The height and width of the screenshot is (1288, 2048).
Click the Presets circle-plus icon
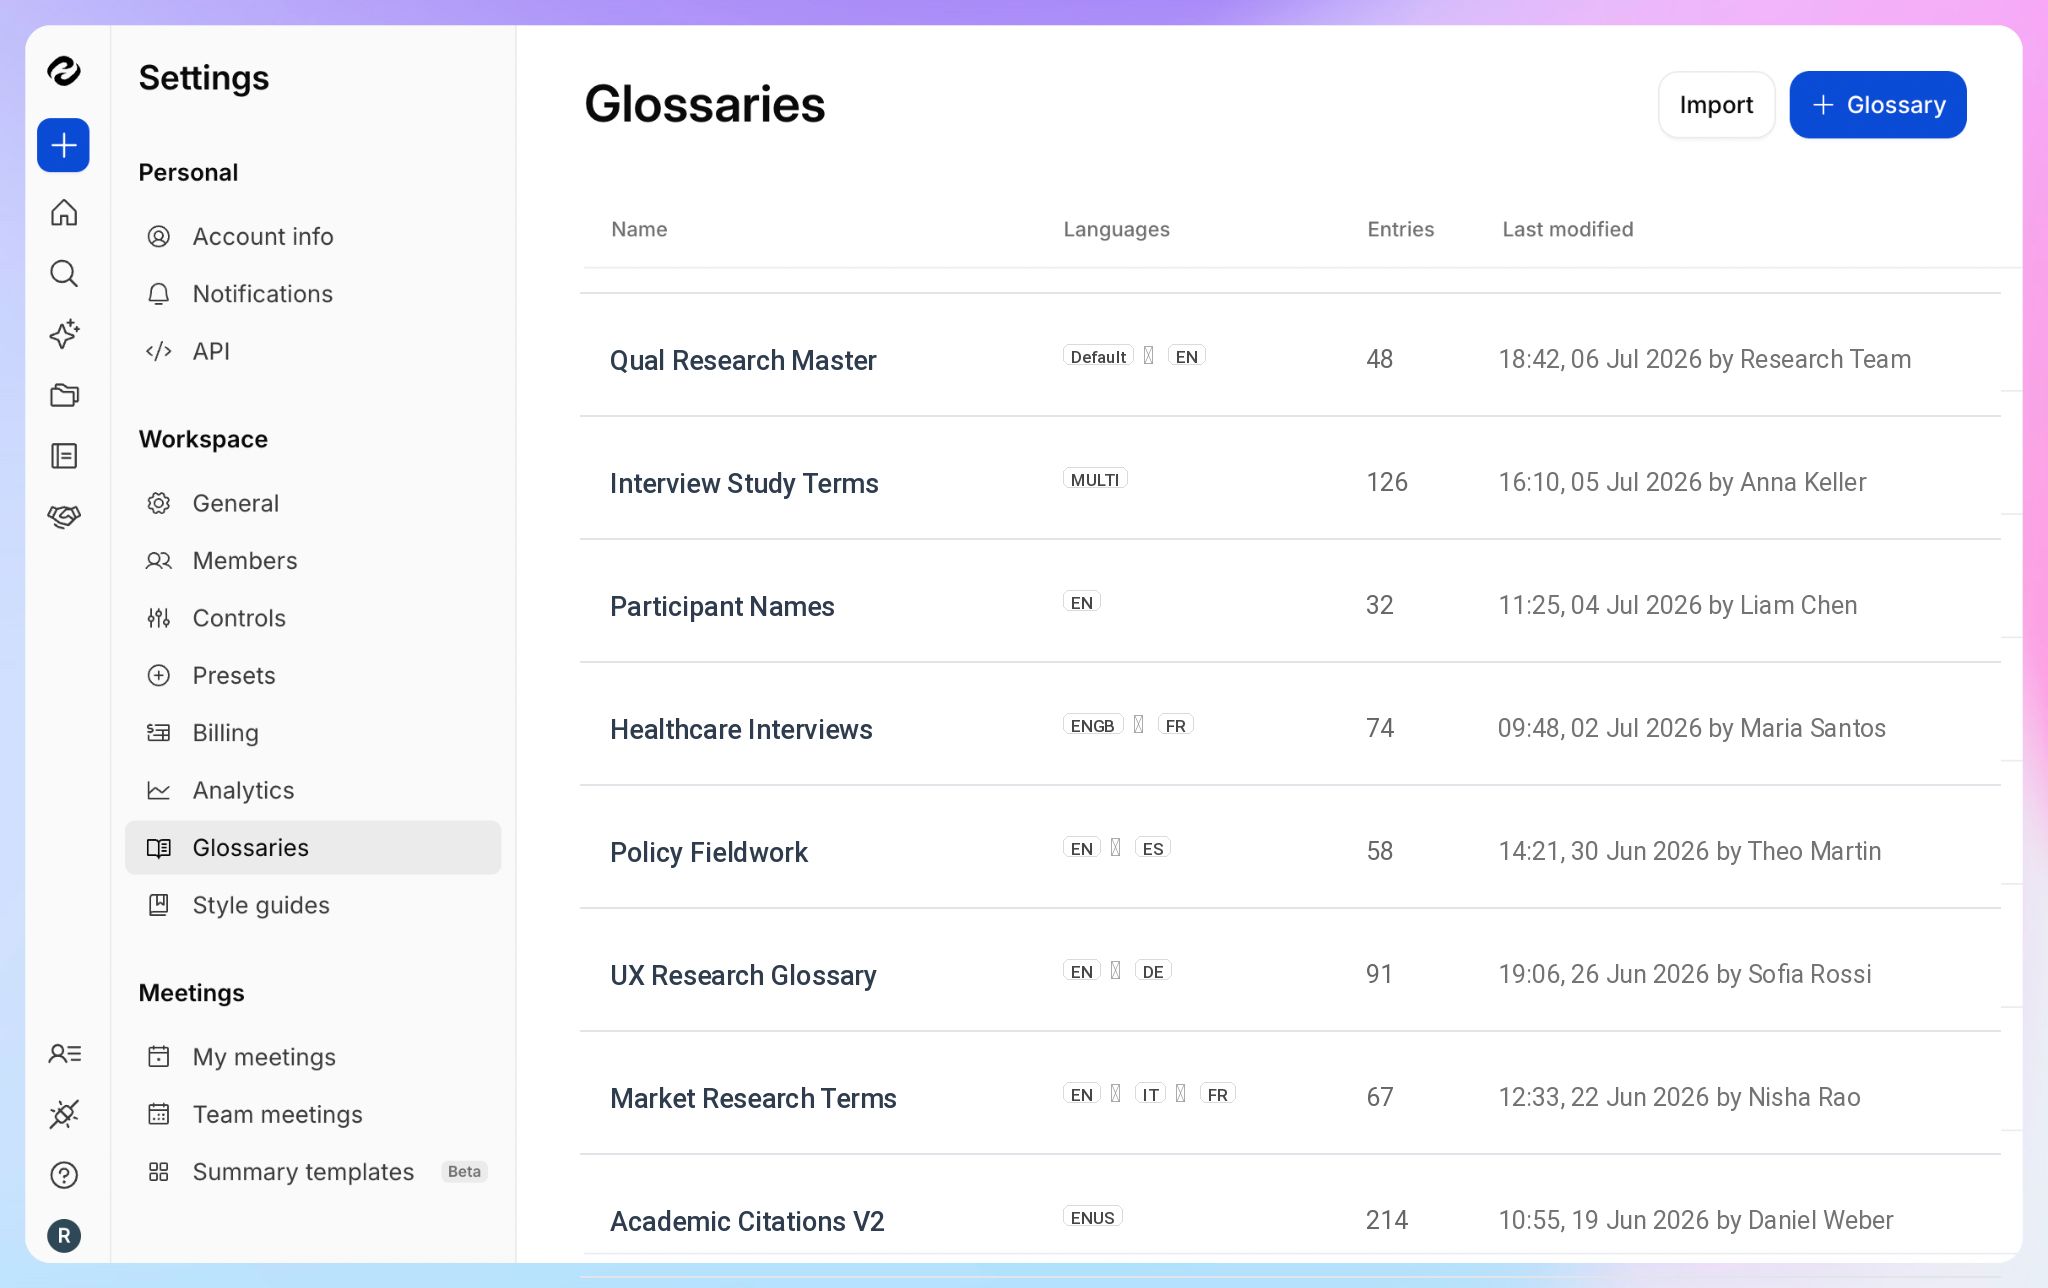pyautogui.click(x=159, y=676)
